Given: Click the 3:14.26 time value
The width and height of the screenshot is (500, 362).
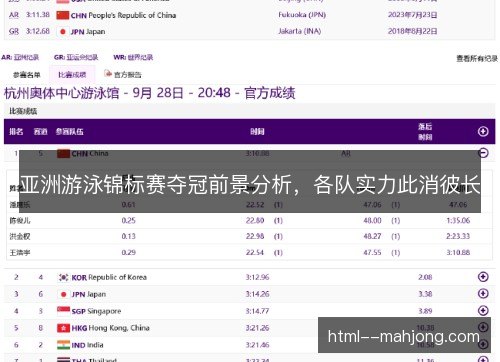Looking at the screenshot, I should (257, 294).
